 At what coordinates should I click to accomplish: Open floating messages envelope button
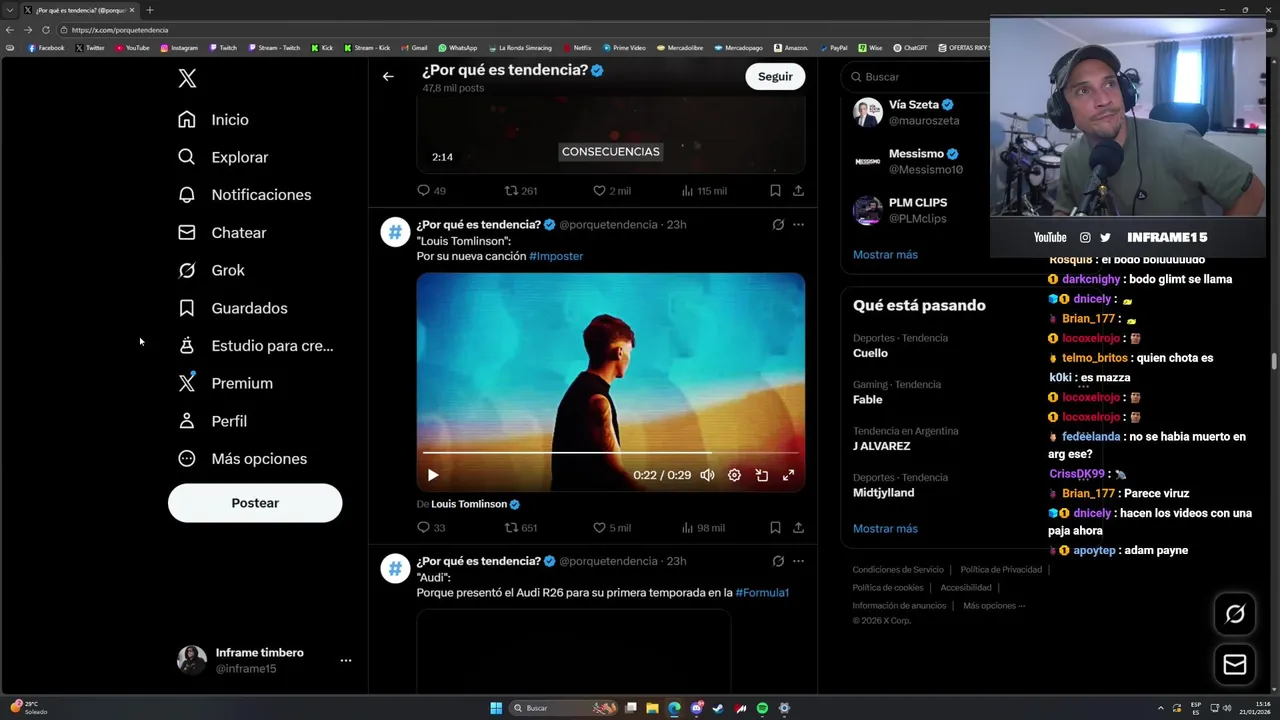click(1235, 665)
